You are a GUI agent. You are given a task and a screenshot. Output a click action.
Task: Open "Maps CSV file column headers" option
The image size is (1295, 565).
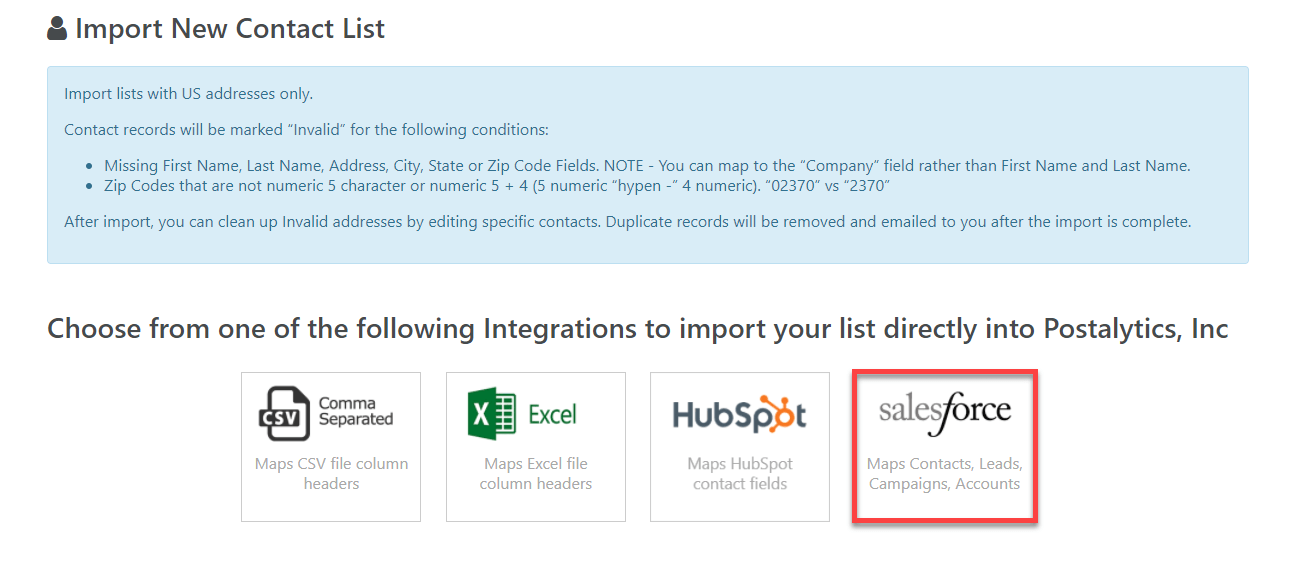[331, 474]
